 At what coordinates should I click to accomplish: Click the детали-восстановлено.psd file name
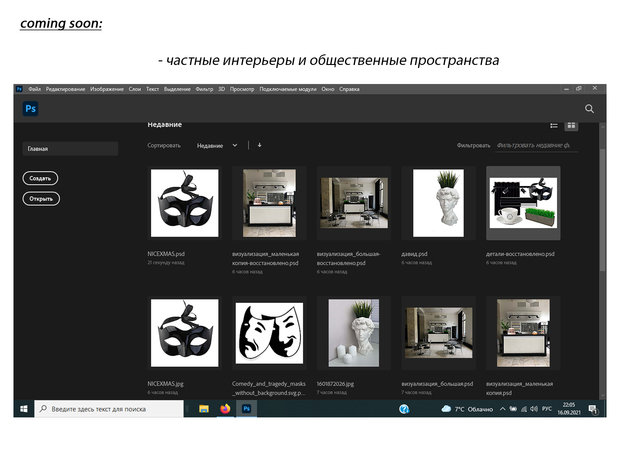(520, 254)
